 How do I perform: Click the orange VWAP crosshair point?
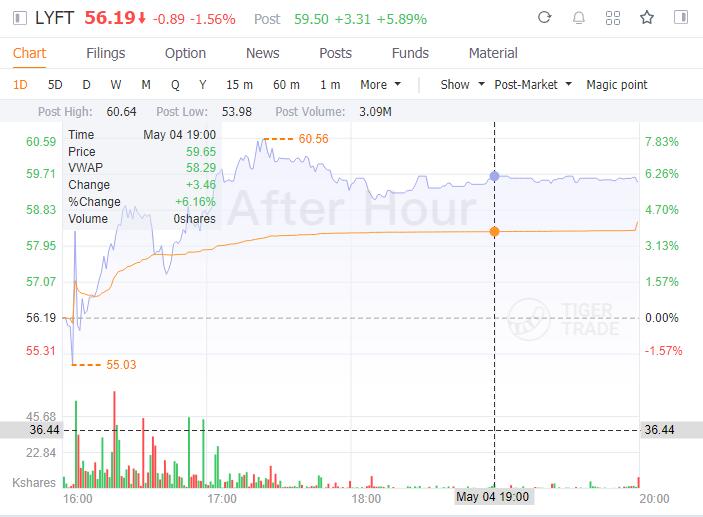(495, 231)
